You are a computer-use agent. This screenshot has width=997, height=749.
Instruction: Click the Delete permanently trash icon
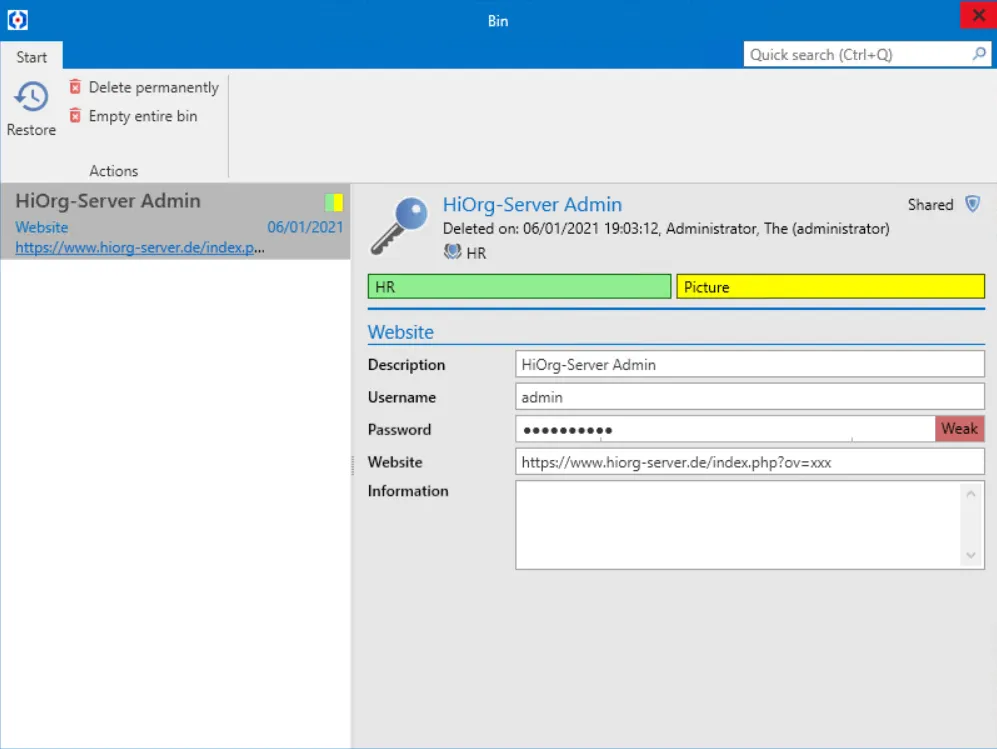[x=75, y=86]
